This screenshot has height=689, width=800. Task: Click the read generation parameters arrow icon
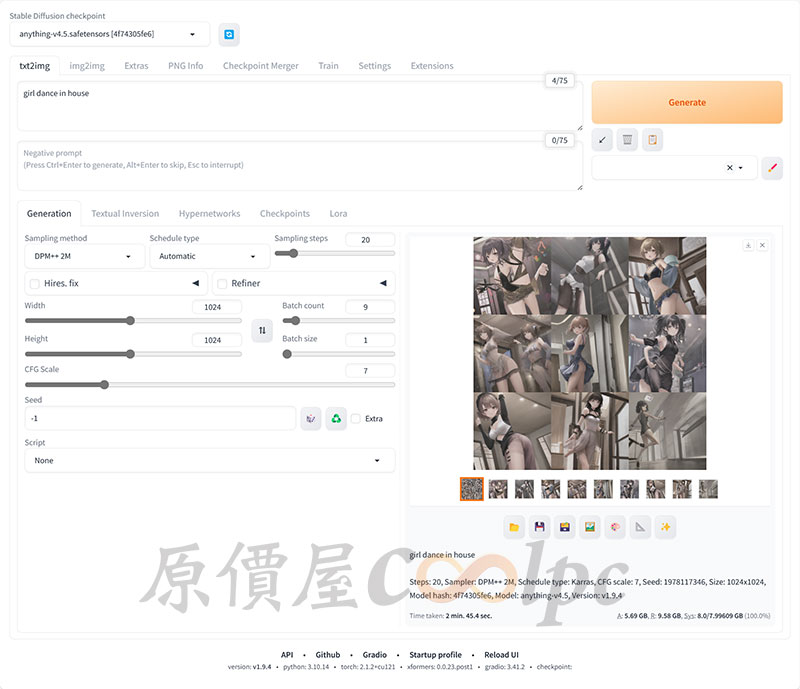[x=602, y=140]
